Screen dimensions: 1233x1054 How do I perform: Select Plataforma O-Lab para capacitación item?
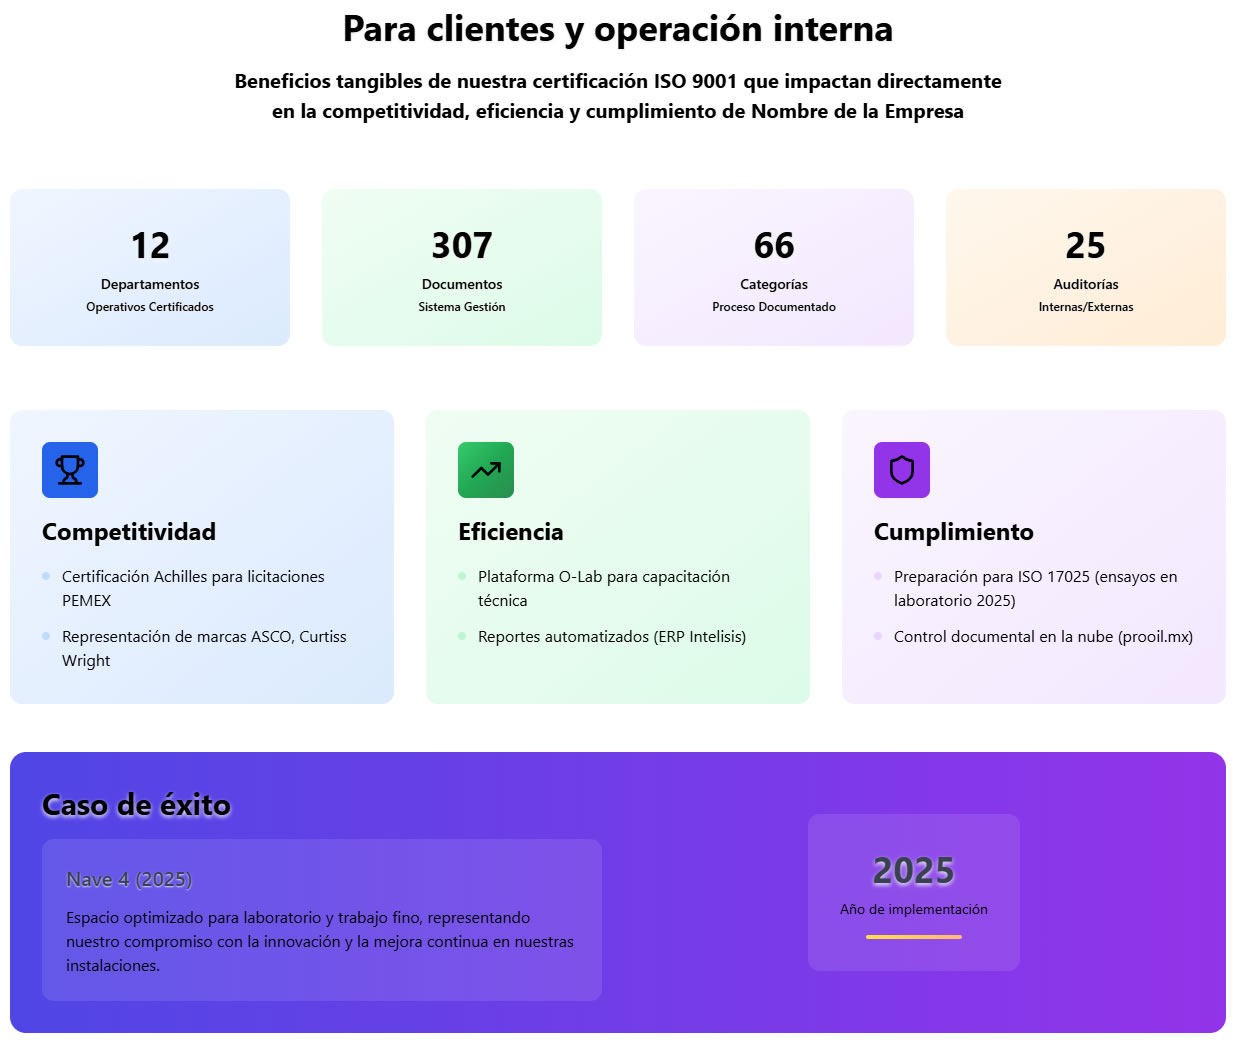coord(604,588)
